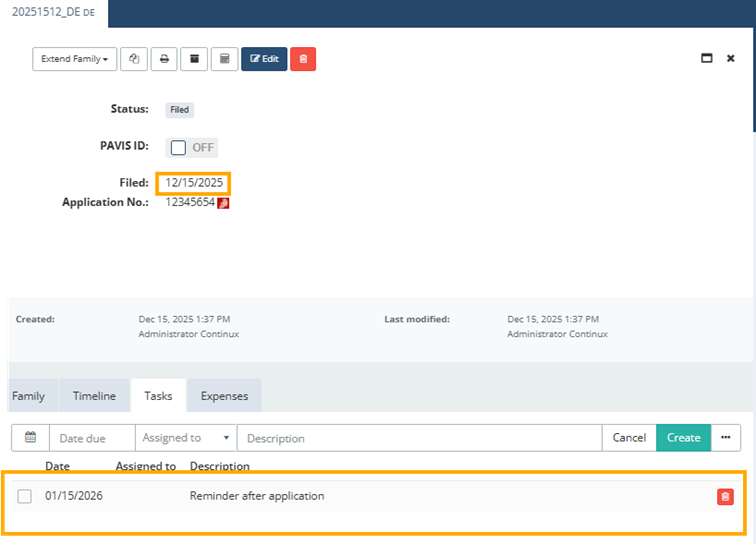Image resolution: width=756 pixels, height=544 pixels.
Task: Cancel the new task entry
Action: pos(629,438)
